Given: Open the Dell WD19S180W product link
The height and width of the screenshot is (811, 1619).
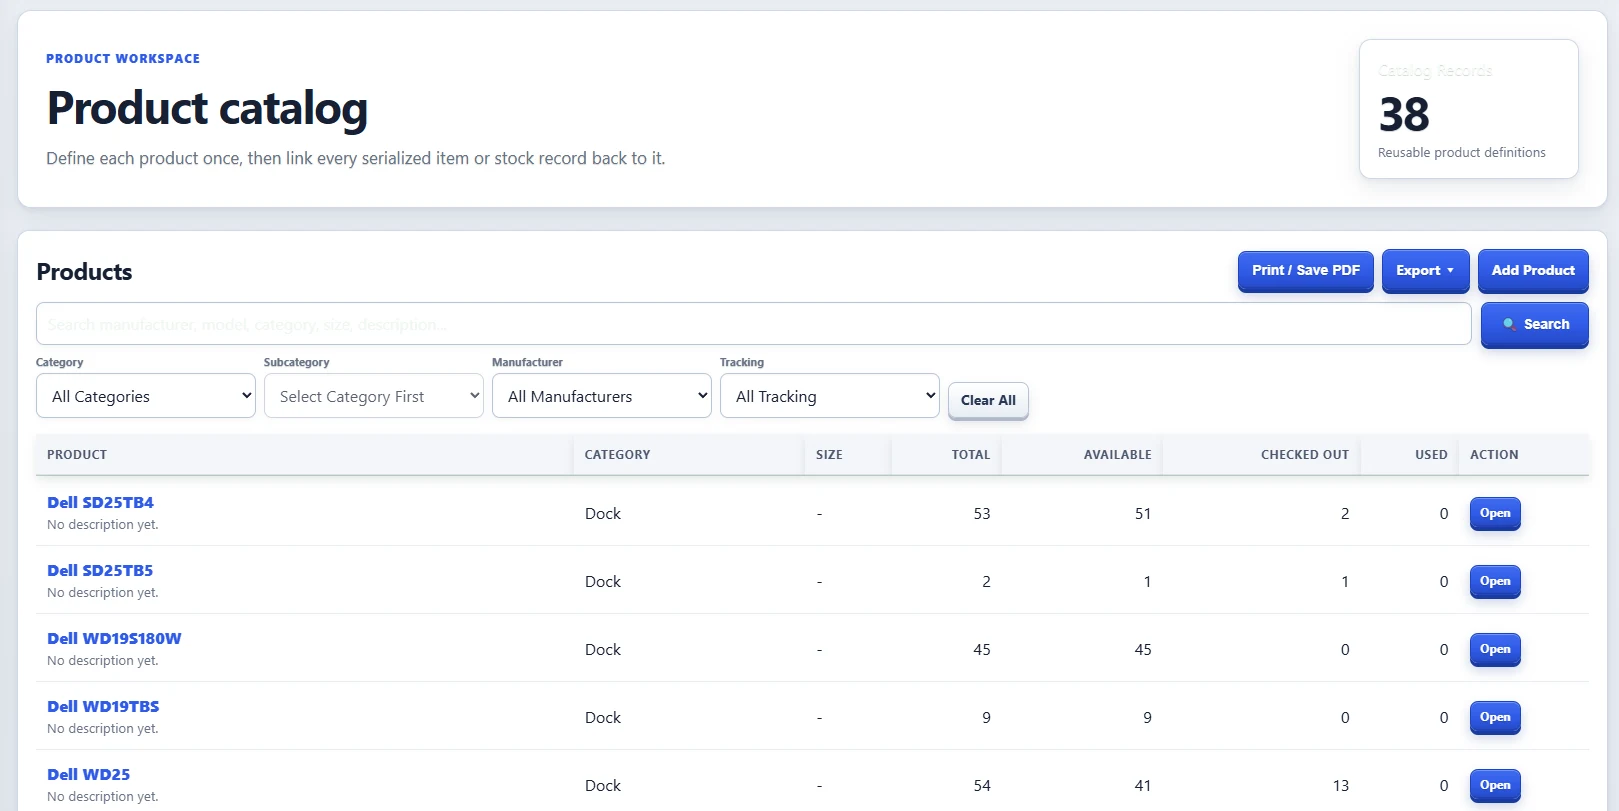Looking at the screenshot, I should click(114, 638).
